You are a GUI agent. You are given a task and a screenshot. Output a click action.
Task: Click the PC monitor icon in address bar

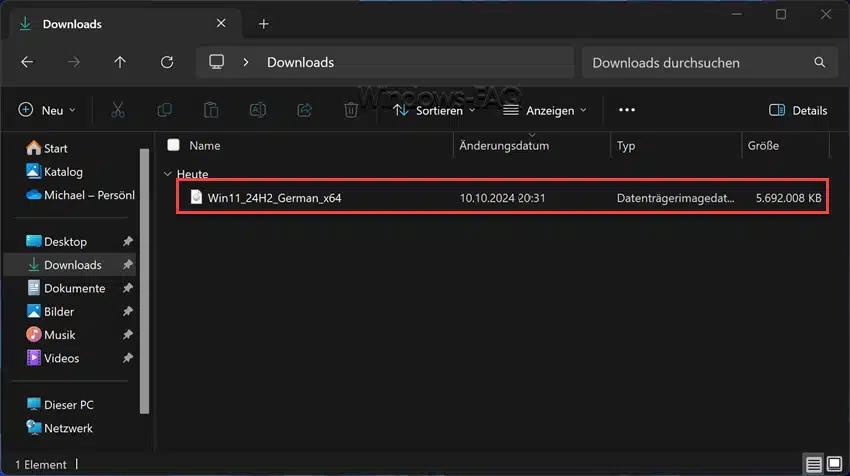point(216,62)
